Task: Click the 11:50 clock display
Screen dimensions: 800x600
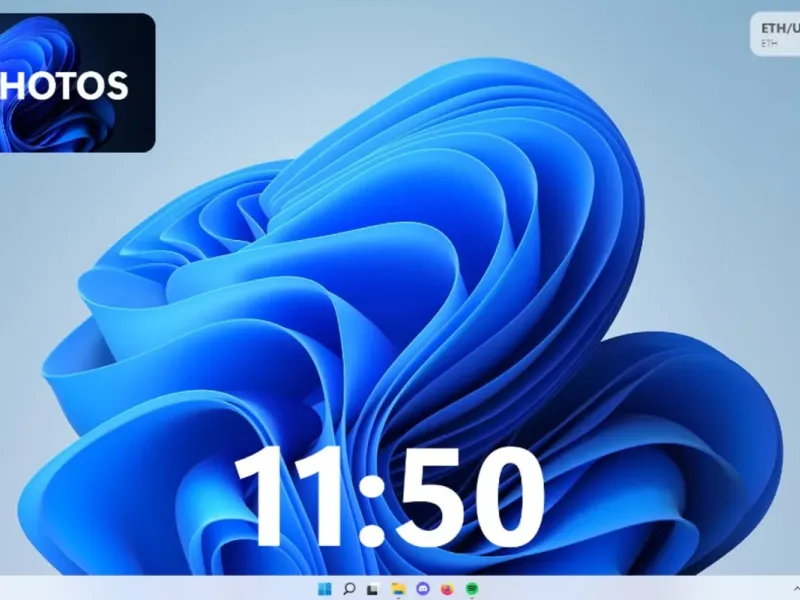Action: click(389, 497)
